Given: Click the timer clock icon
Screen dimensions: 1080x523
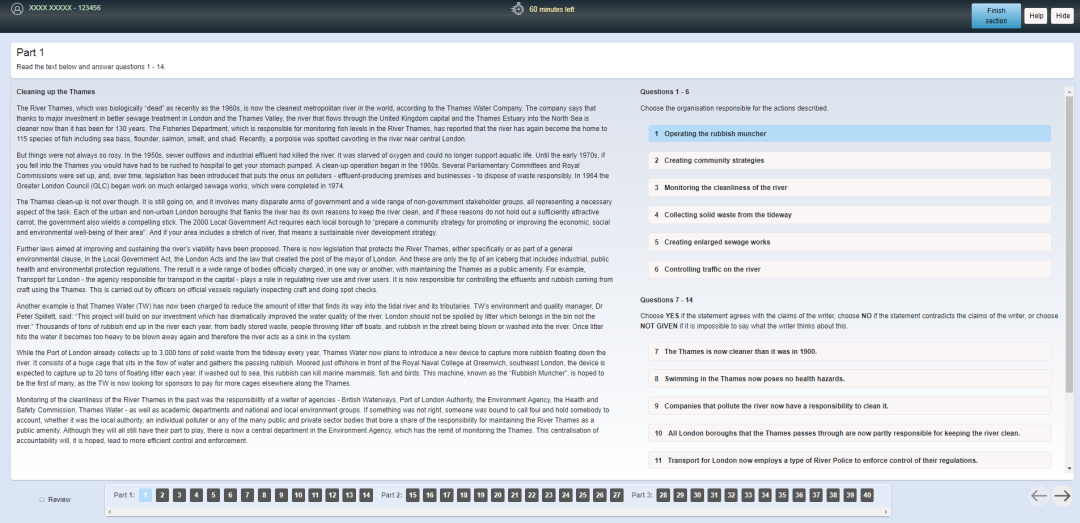Looking at the screenshot, I should [x=517, y=9].
